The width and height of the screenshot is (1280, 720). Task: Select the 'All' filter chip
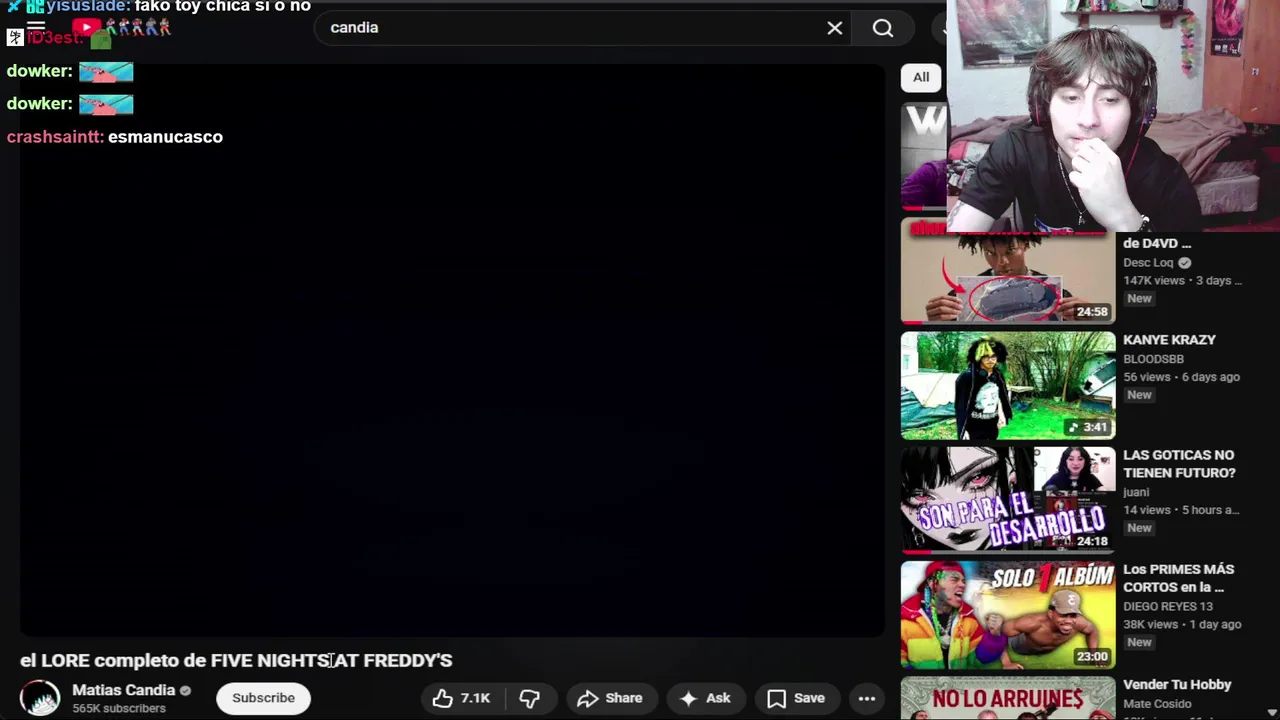[921, 77]
